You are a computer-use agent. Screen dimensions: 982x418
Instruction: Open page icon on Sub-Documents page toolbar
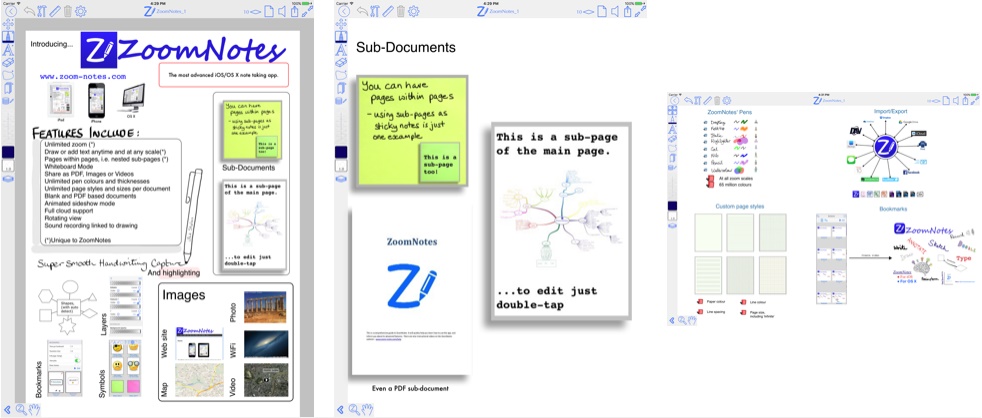point(601,11)
